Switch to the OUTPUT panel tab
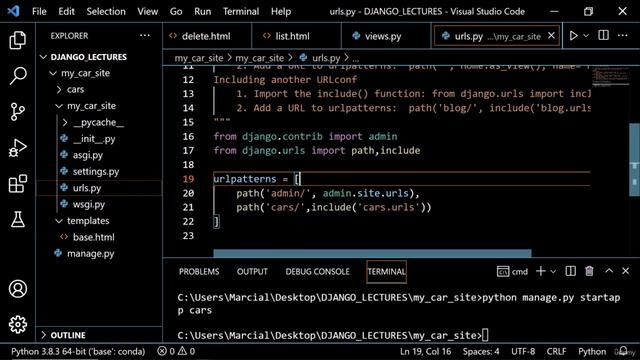This screenshot has height=360, width=640. pyautogui.click(x=252, y=271)
